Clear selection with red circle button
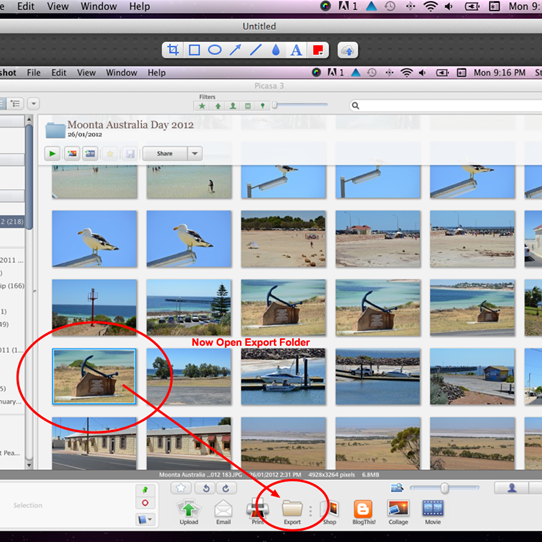 [x=145, y=503]
